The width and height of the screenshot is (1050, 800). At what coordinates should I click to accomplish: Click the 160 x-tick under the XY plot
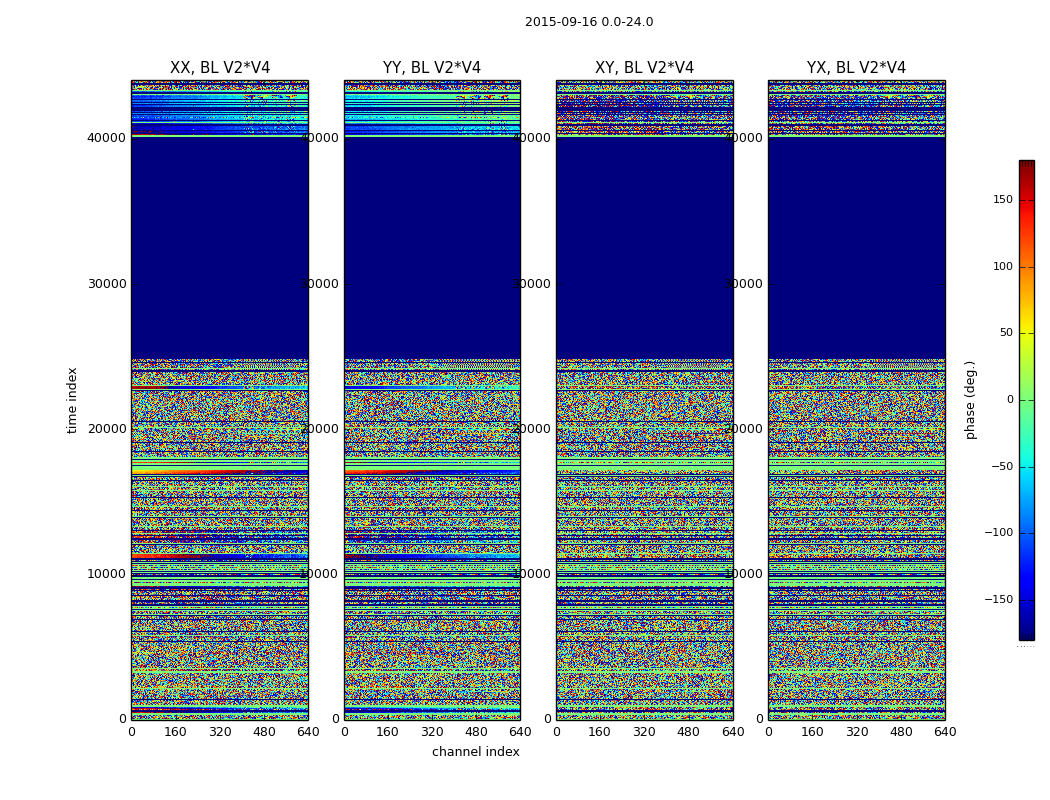click(x=599, y=732)
